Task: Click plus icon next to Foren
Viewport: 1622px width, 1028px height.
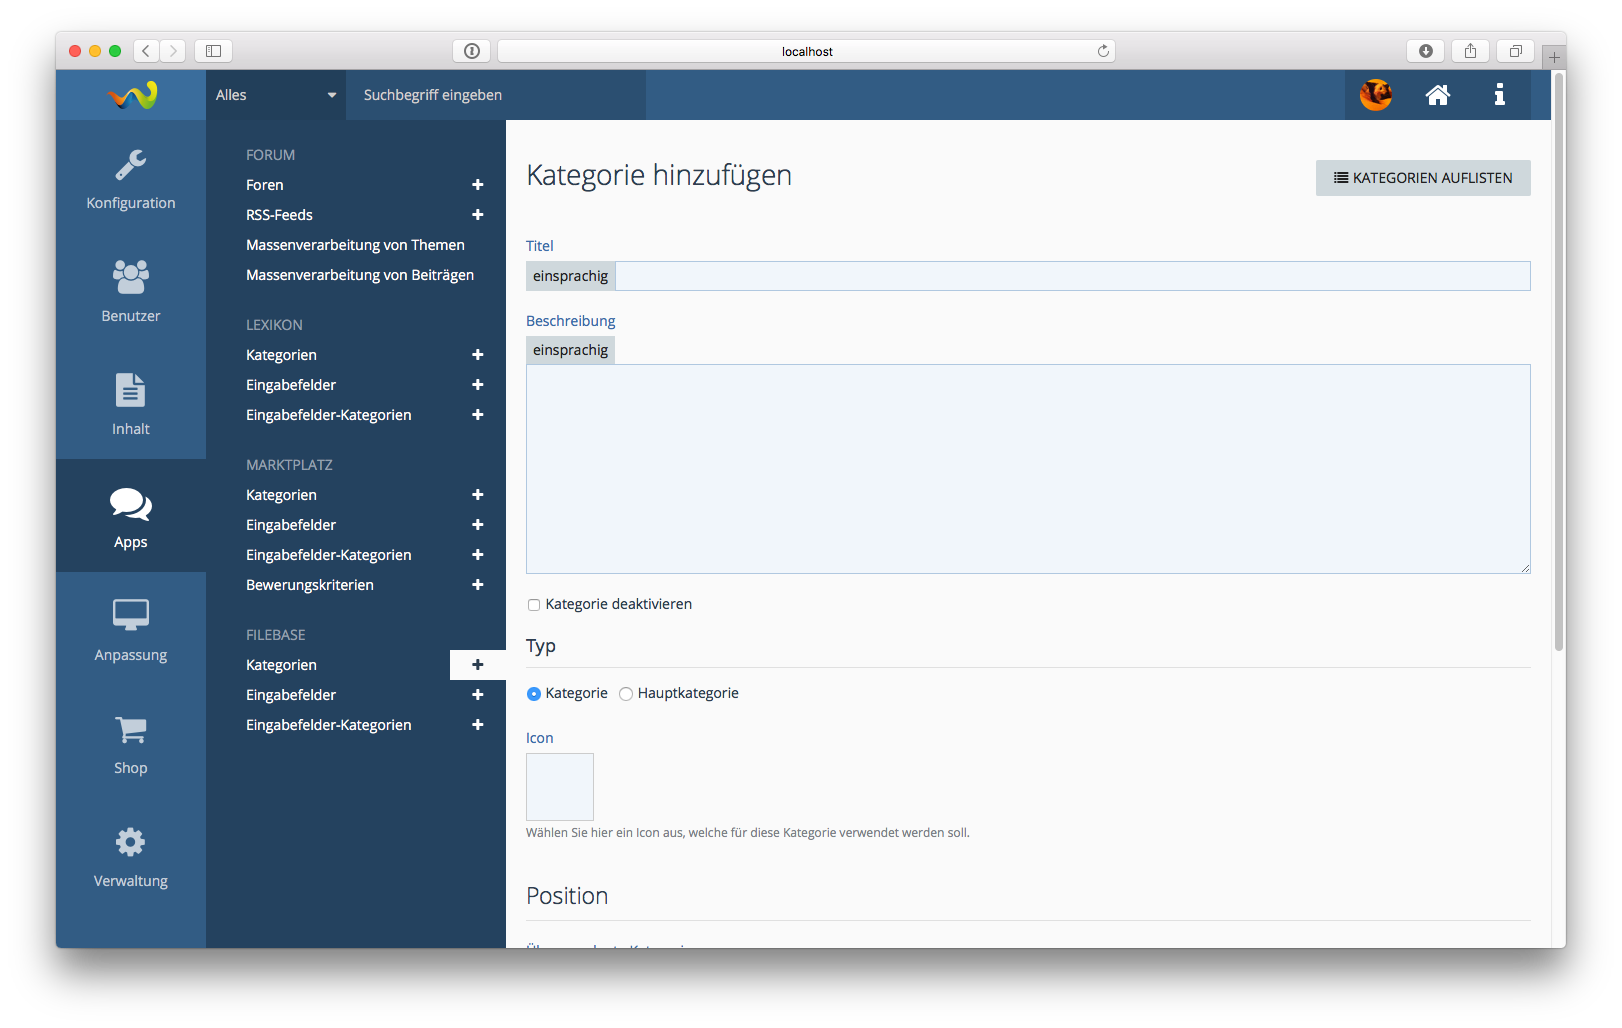Action: pyautogui.click(x=478, y=185)
